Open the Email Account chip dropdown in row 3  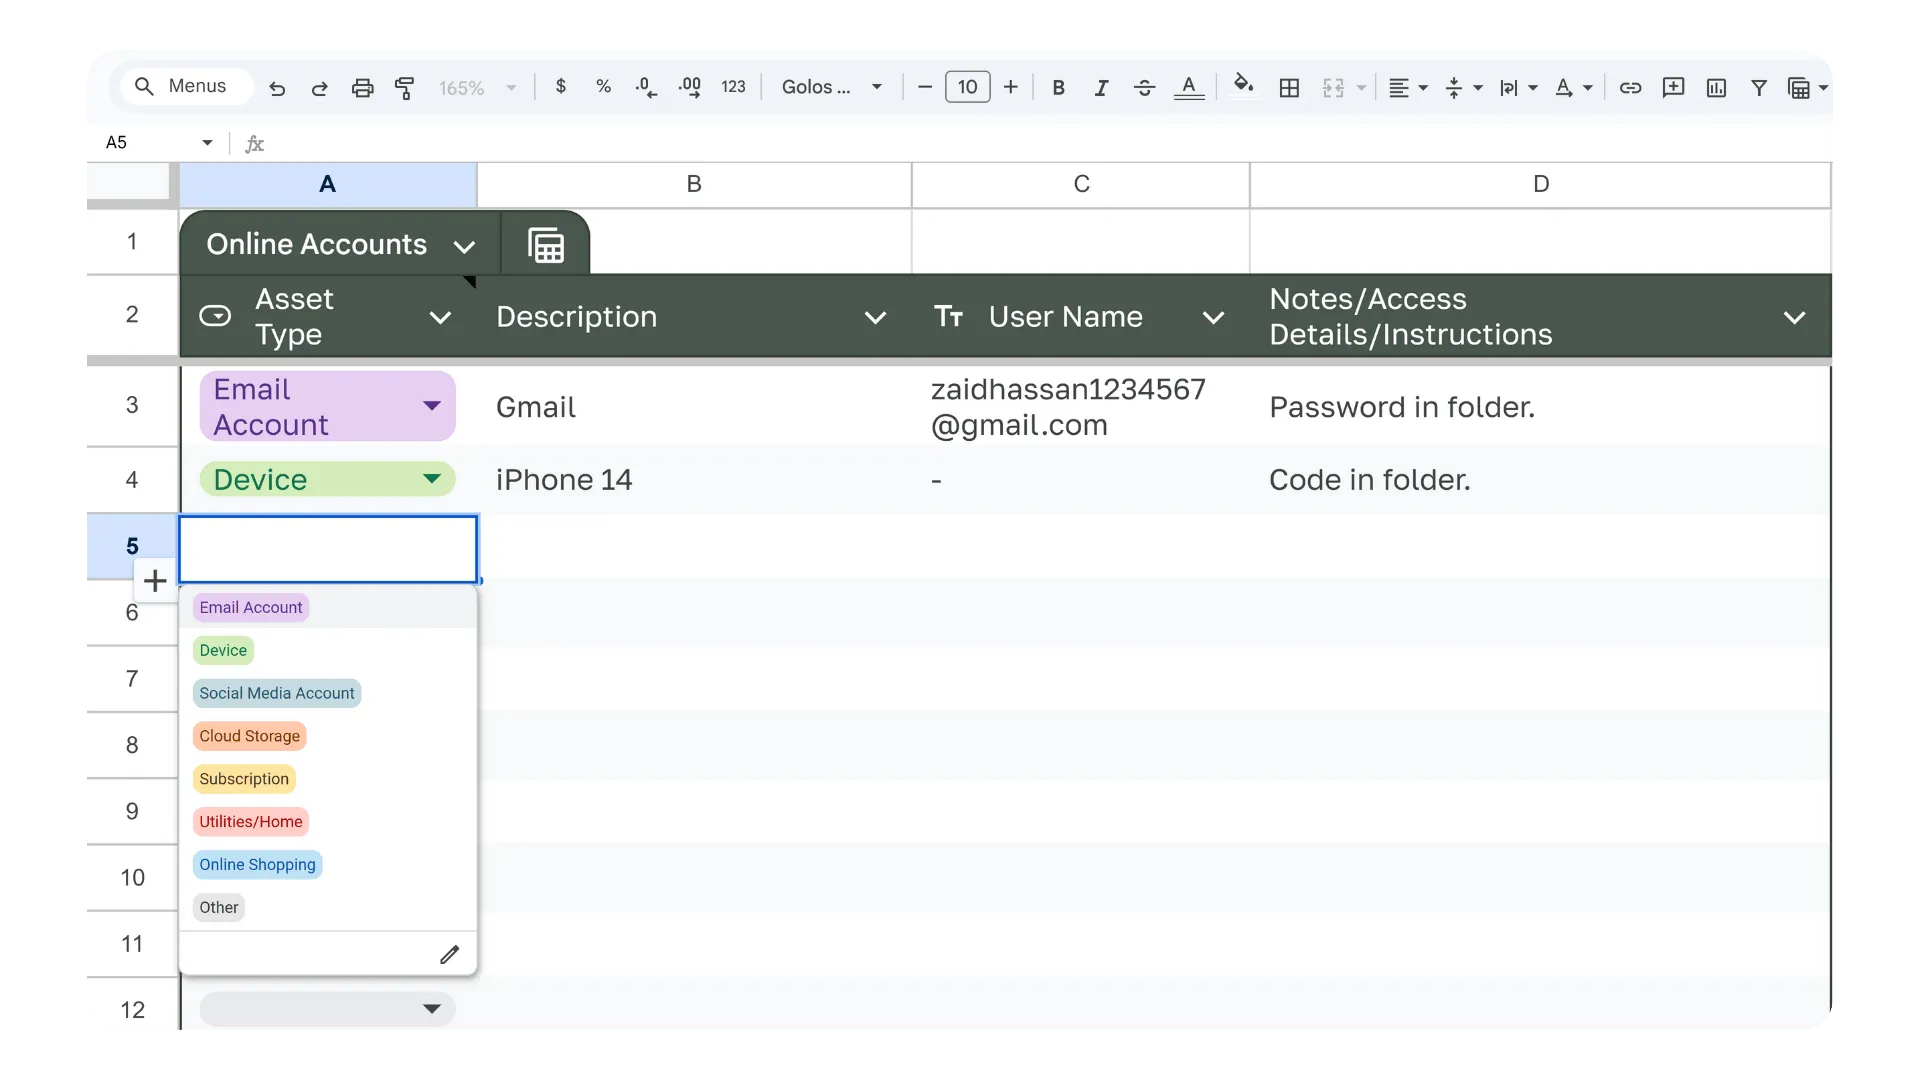coord(432,406)
